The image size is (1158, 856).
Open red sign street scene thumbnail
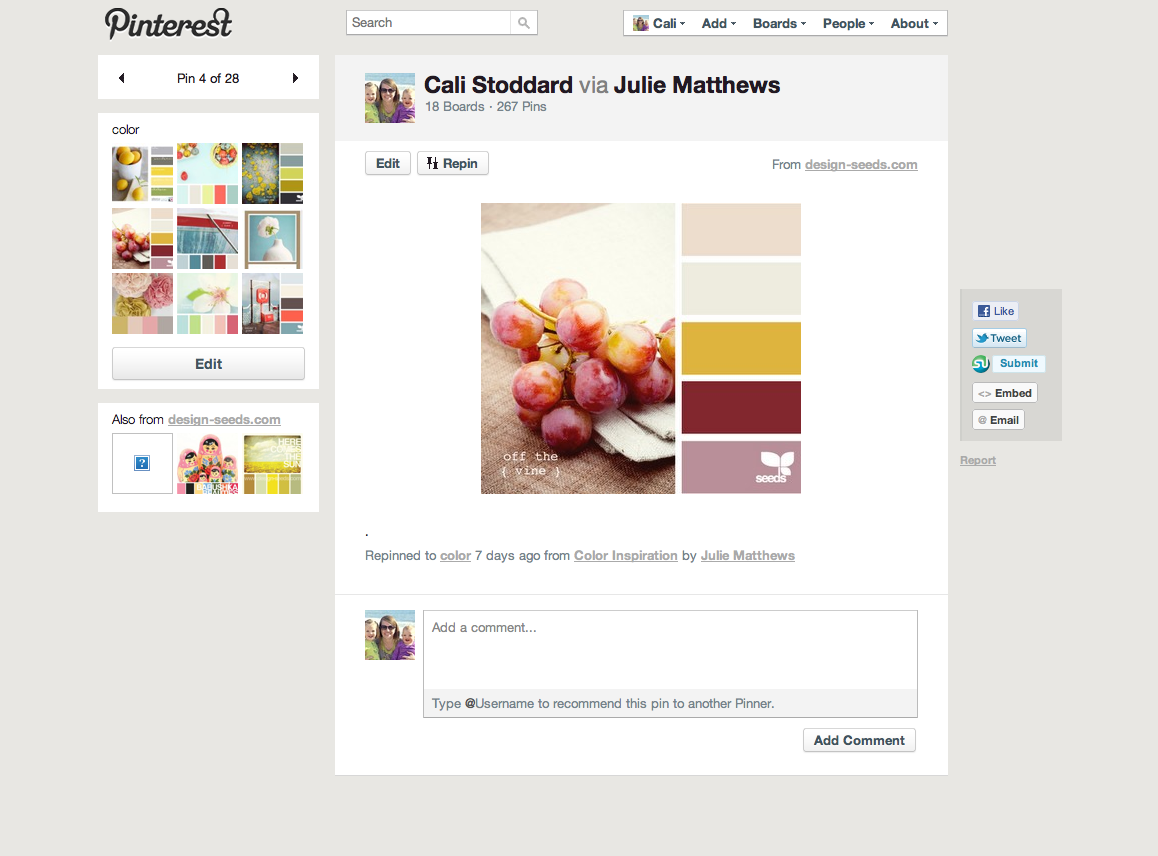[x=273, y=304]
